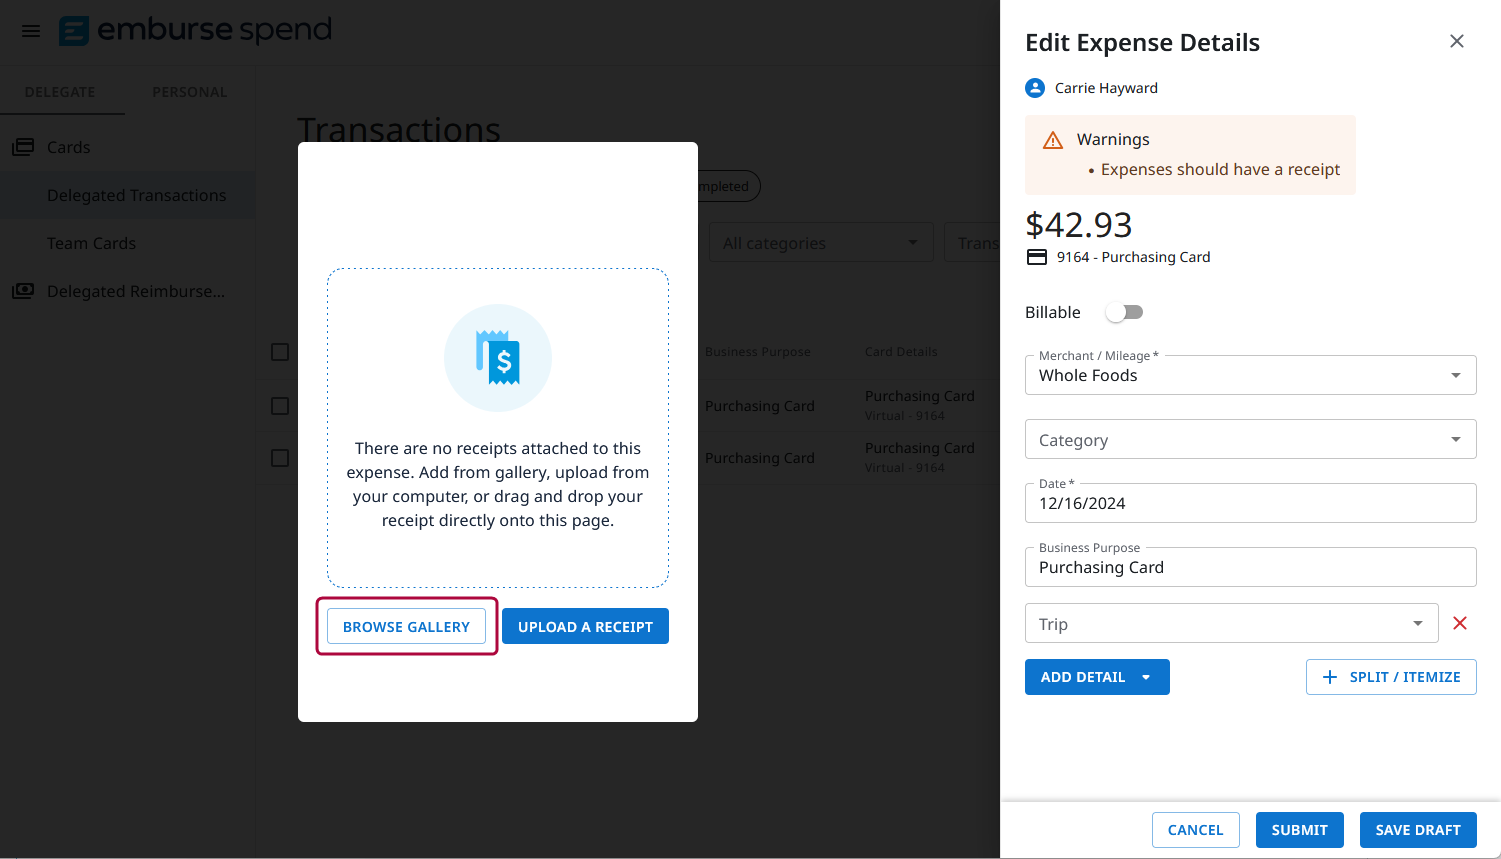Image resolution: width=1501 pixels, height=859 pixels.
Task: Click the Cards icon in the sidebar
Action: [x=22, y=146]
